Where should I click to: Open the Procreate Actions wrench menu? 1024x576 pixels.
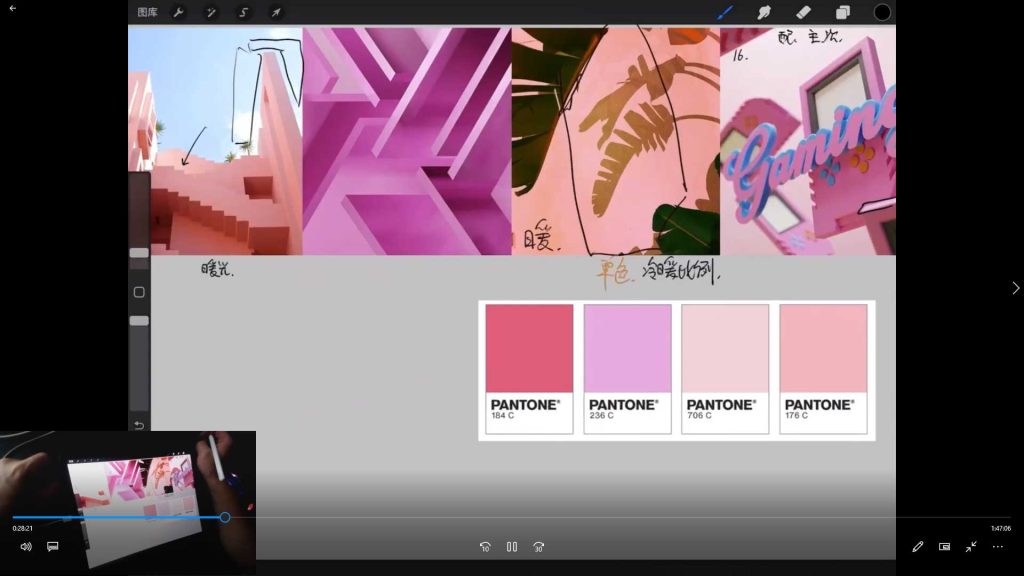point(179,13)
